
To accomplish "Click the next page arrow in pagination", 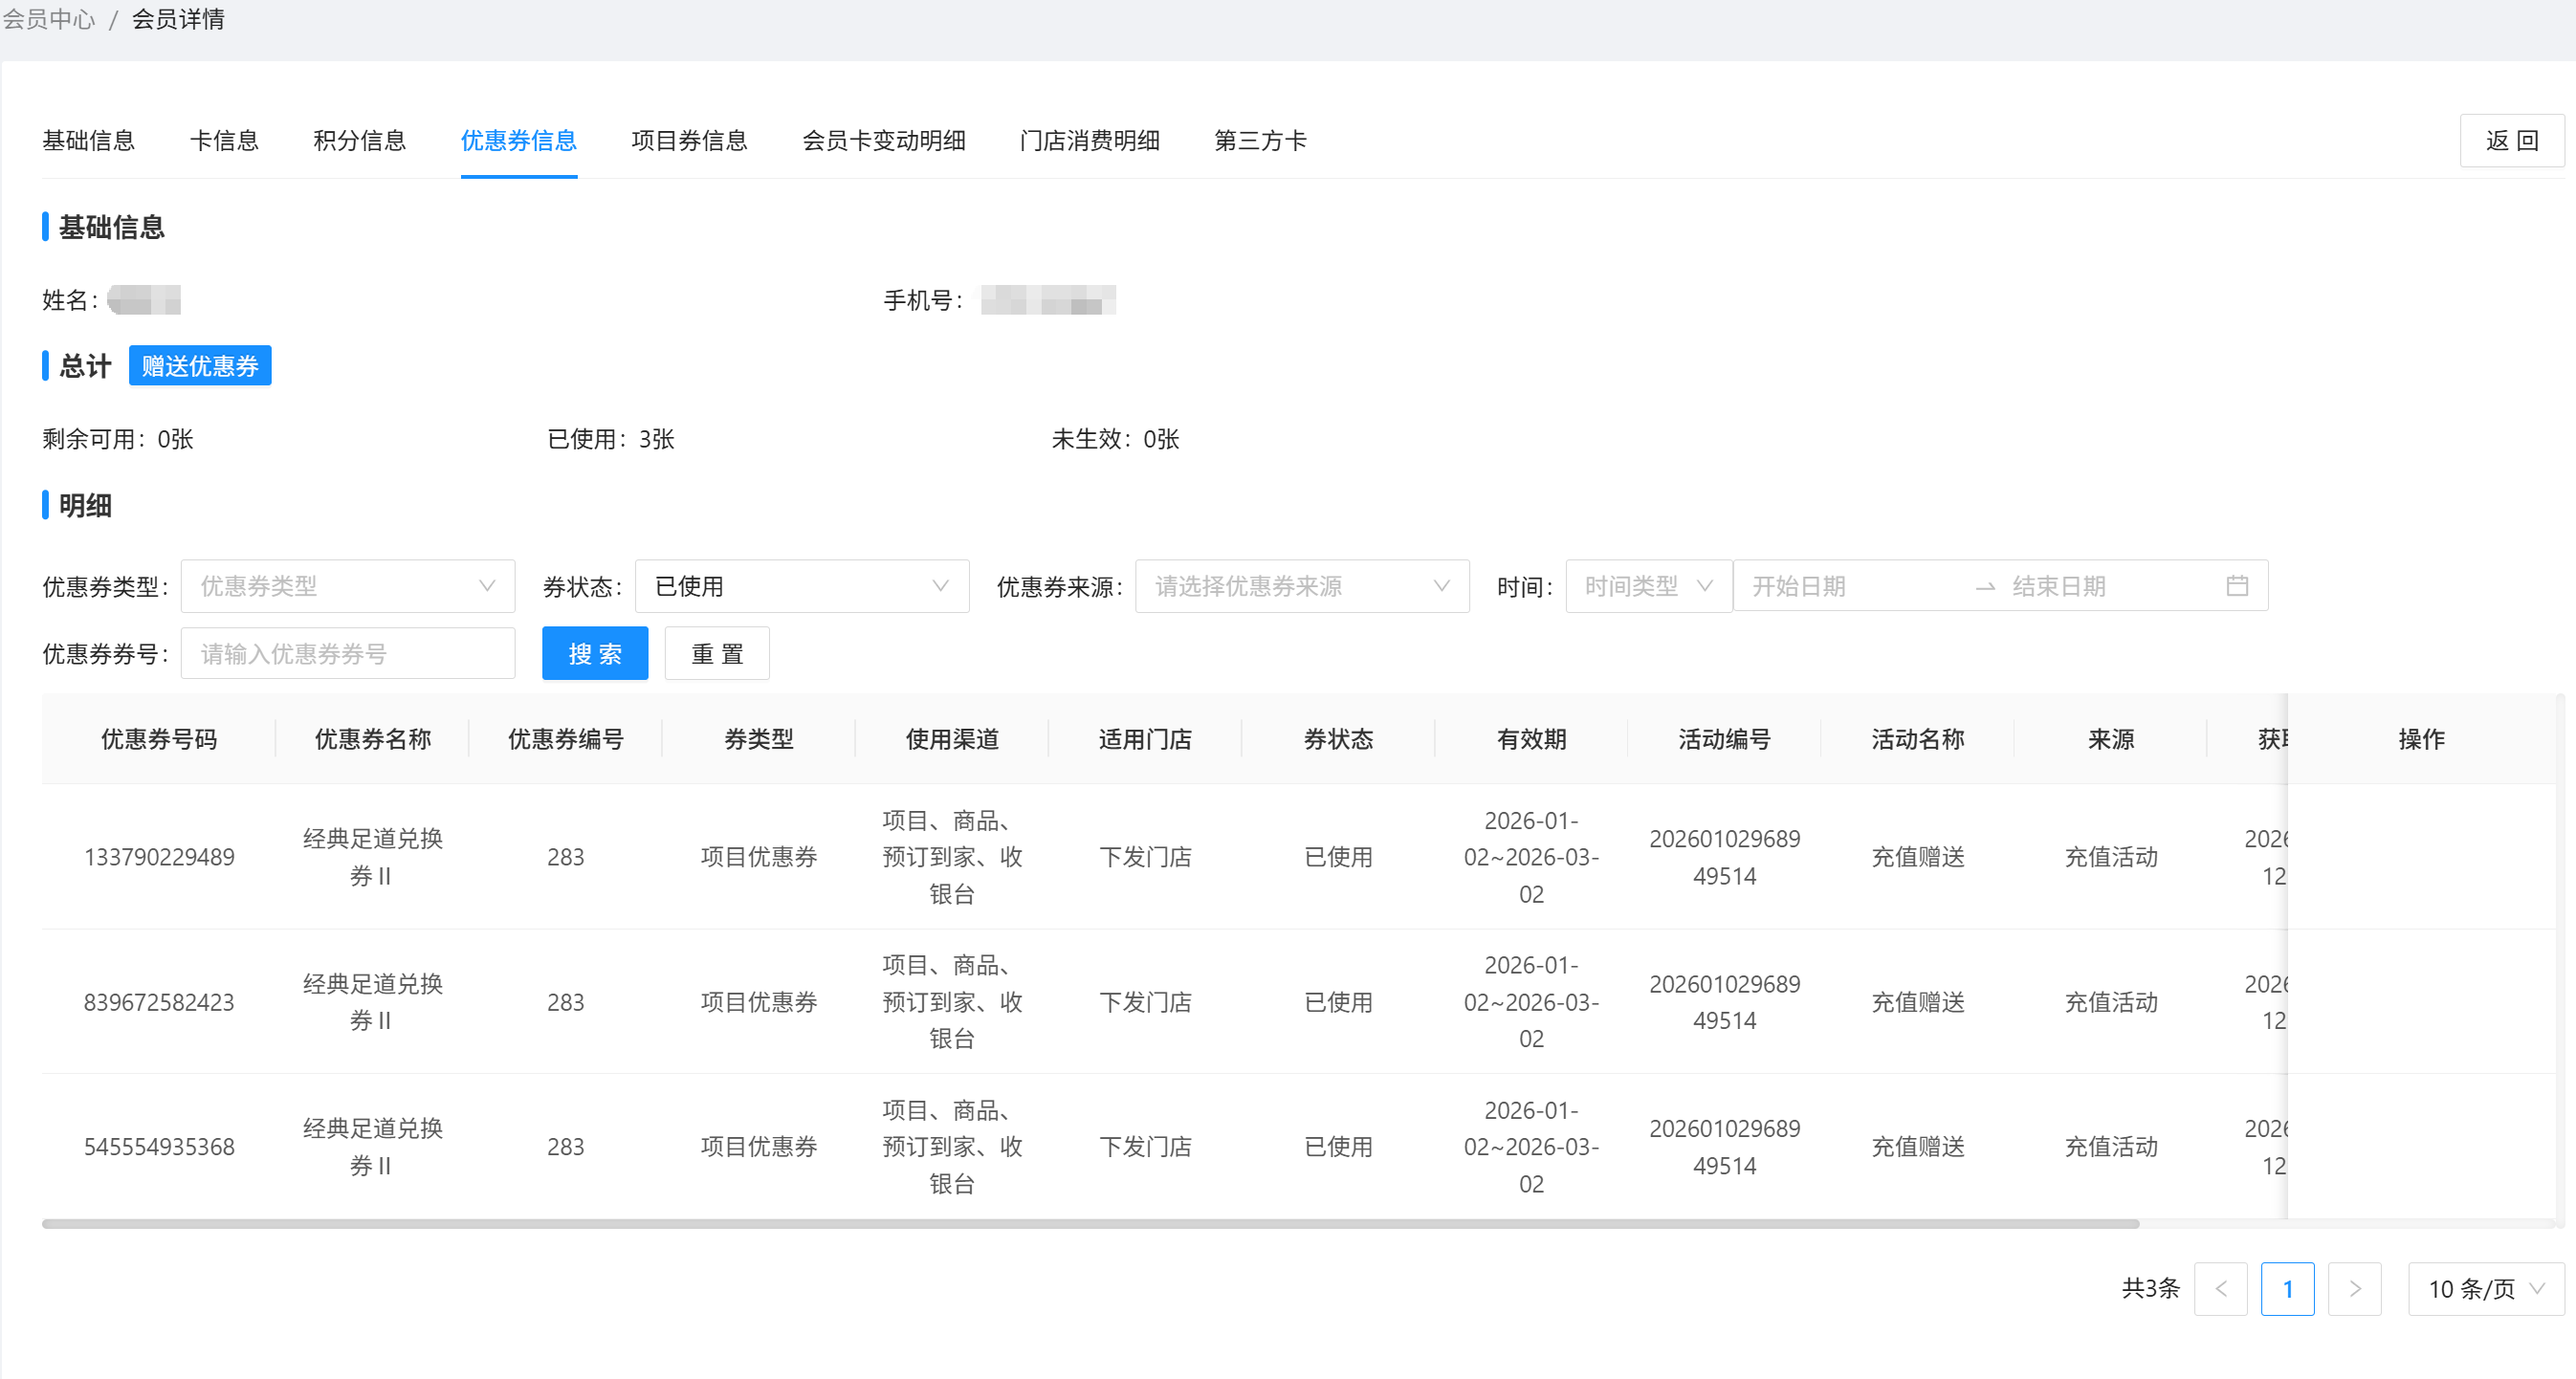I will tap(2356, 1289).
